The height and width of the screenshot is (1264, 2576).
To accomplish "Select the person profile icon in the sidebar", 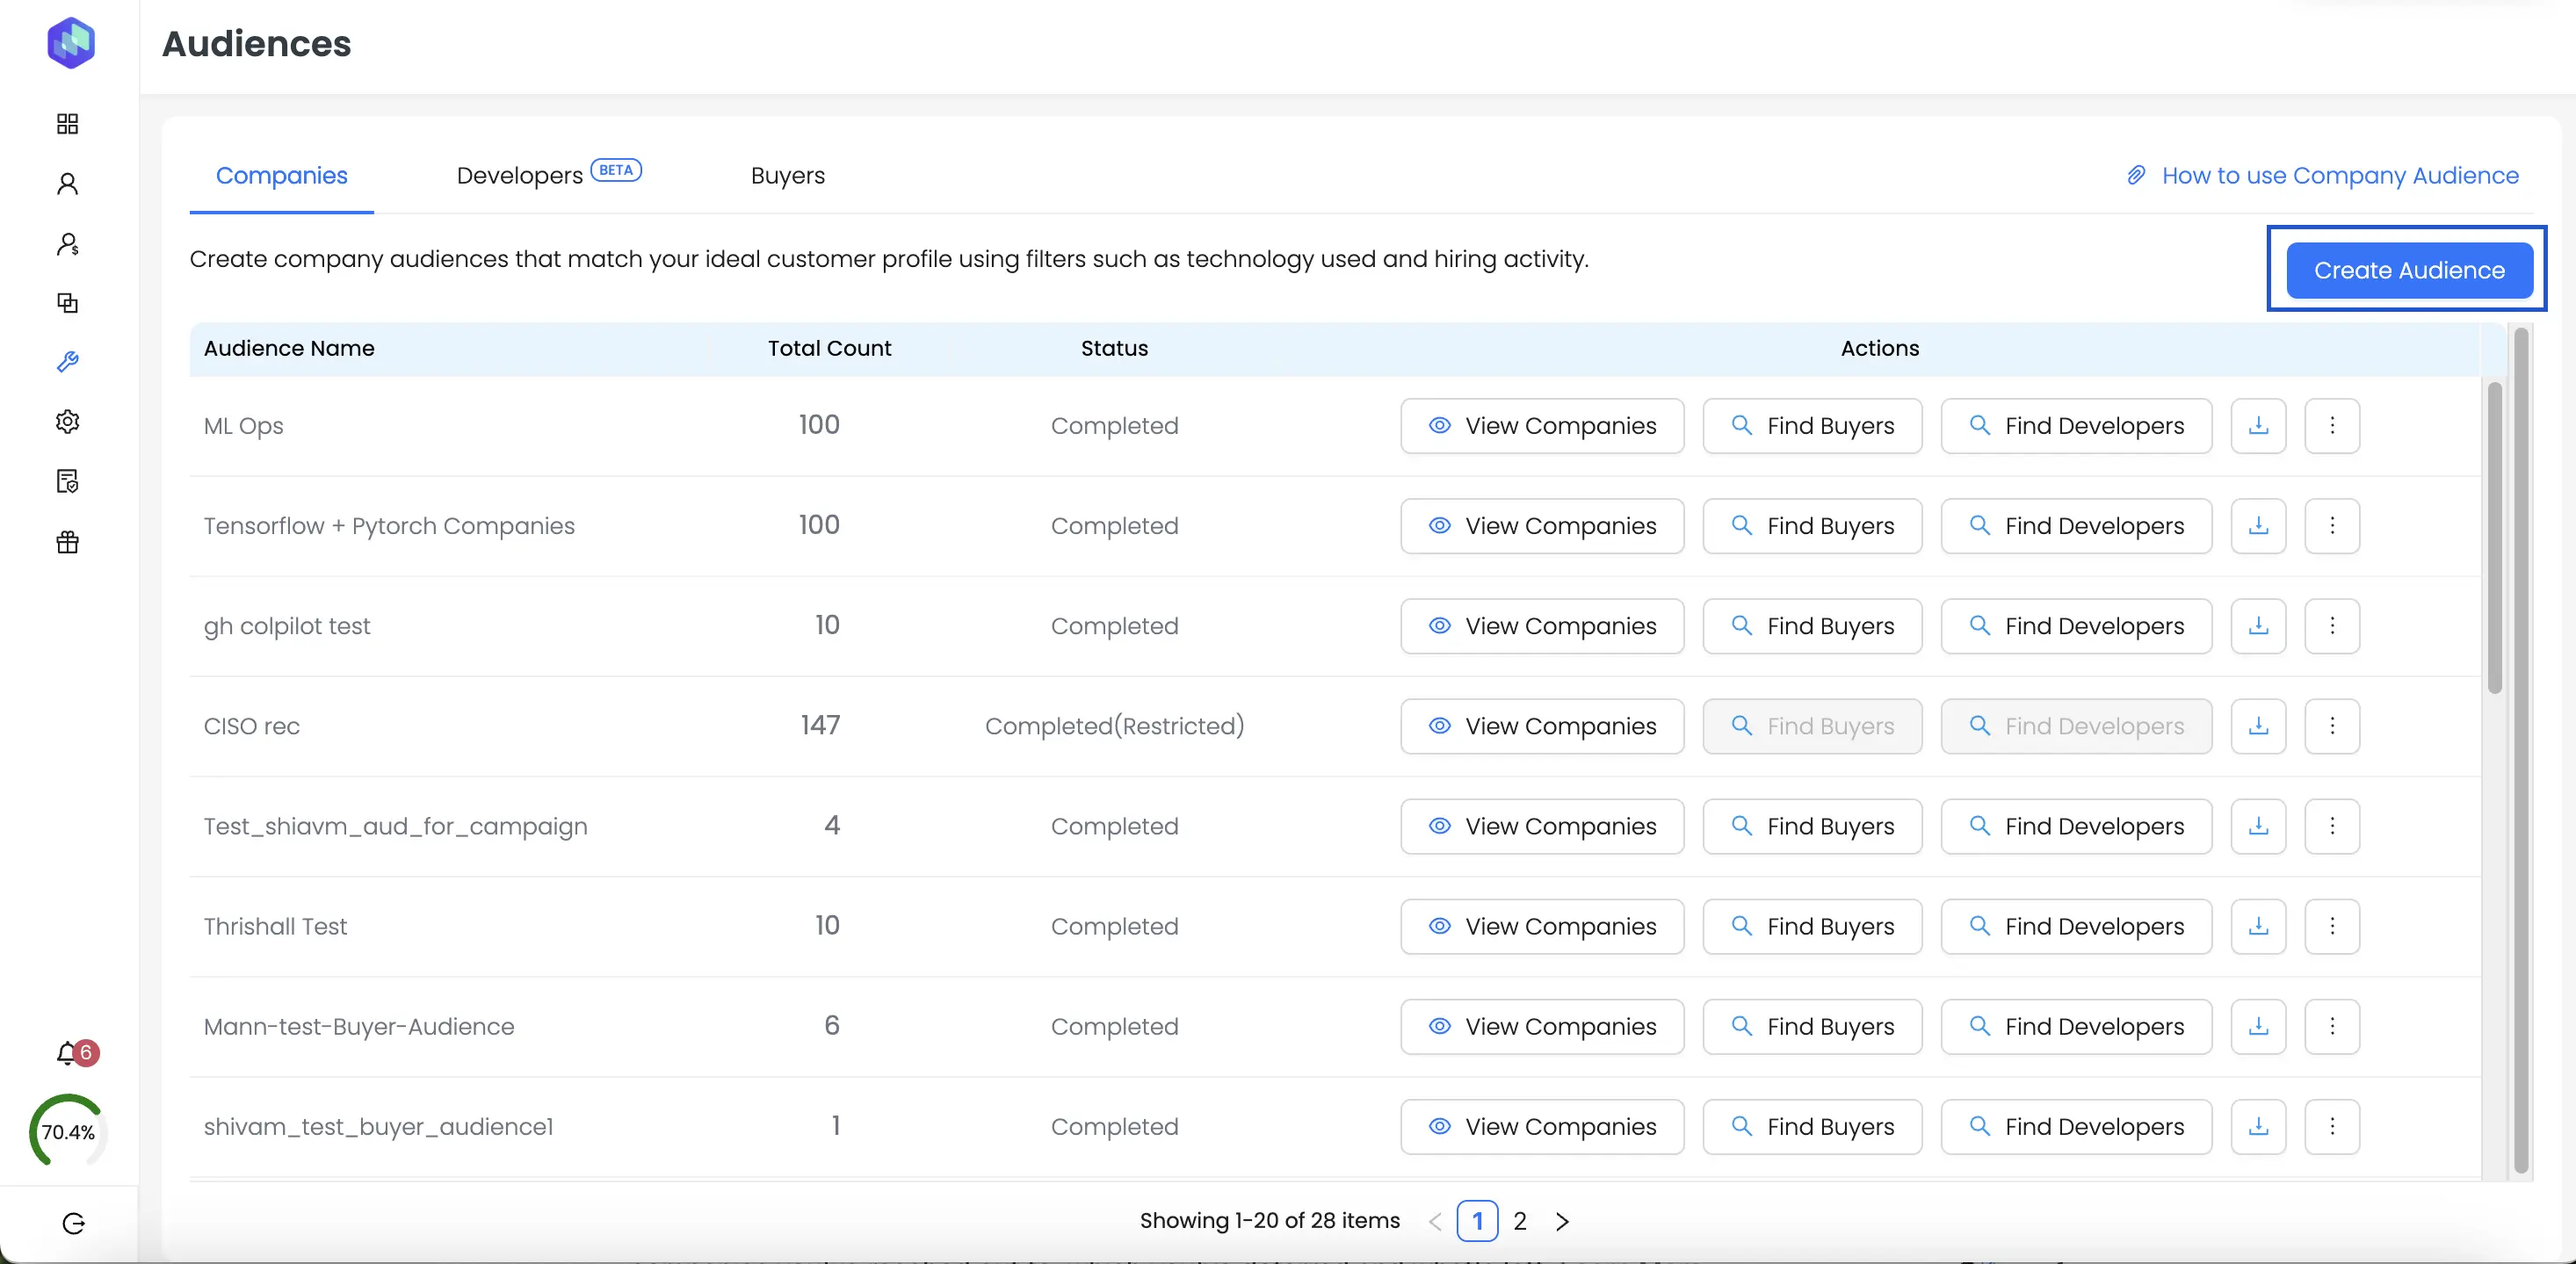I will point(67,184).
